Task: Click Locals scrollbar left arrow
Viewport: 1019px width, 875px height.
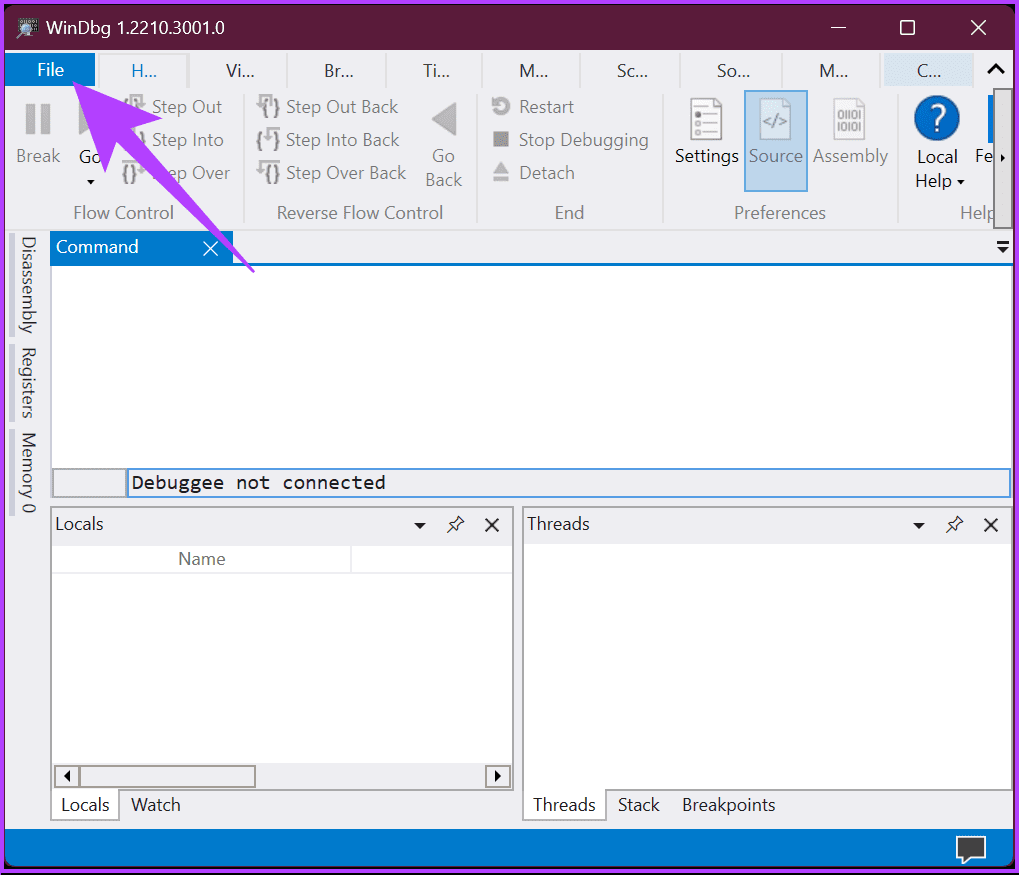Action: tap(67, 776)
